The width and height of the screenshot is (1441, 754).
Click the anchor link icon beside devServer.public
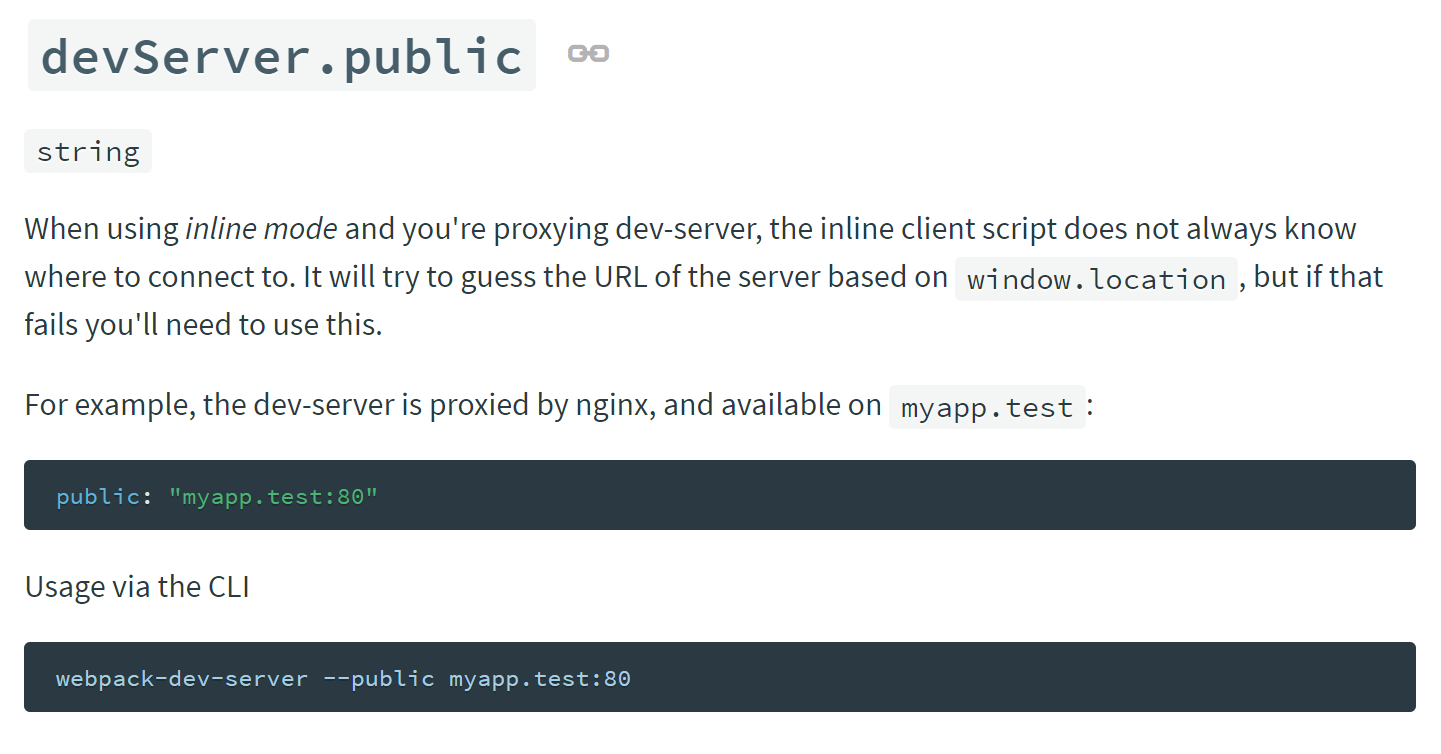588,54
